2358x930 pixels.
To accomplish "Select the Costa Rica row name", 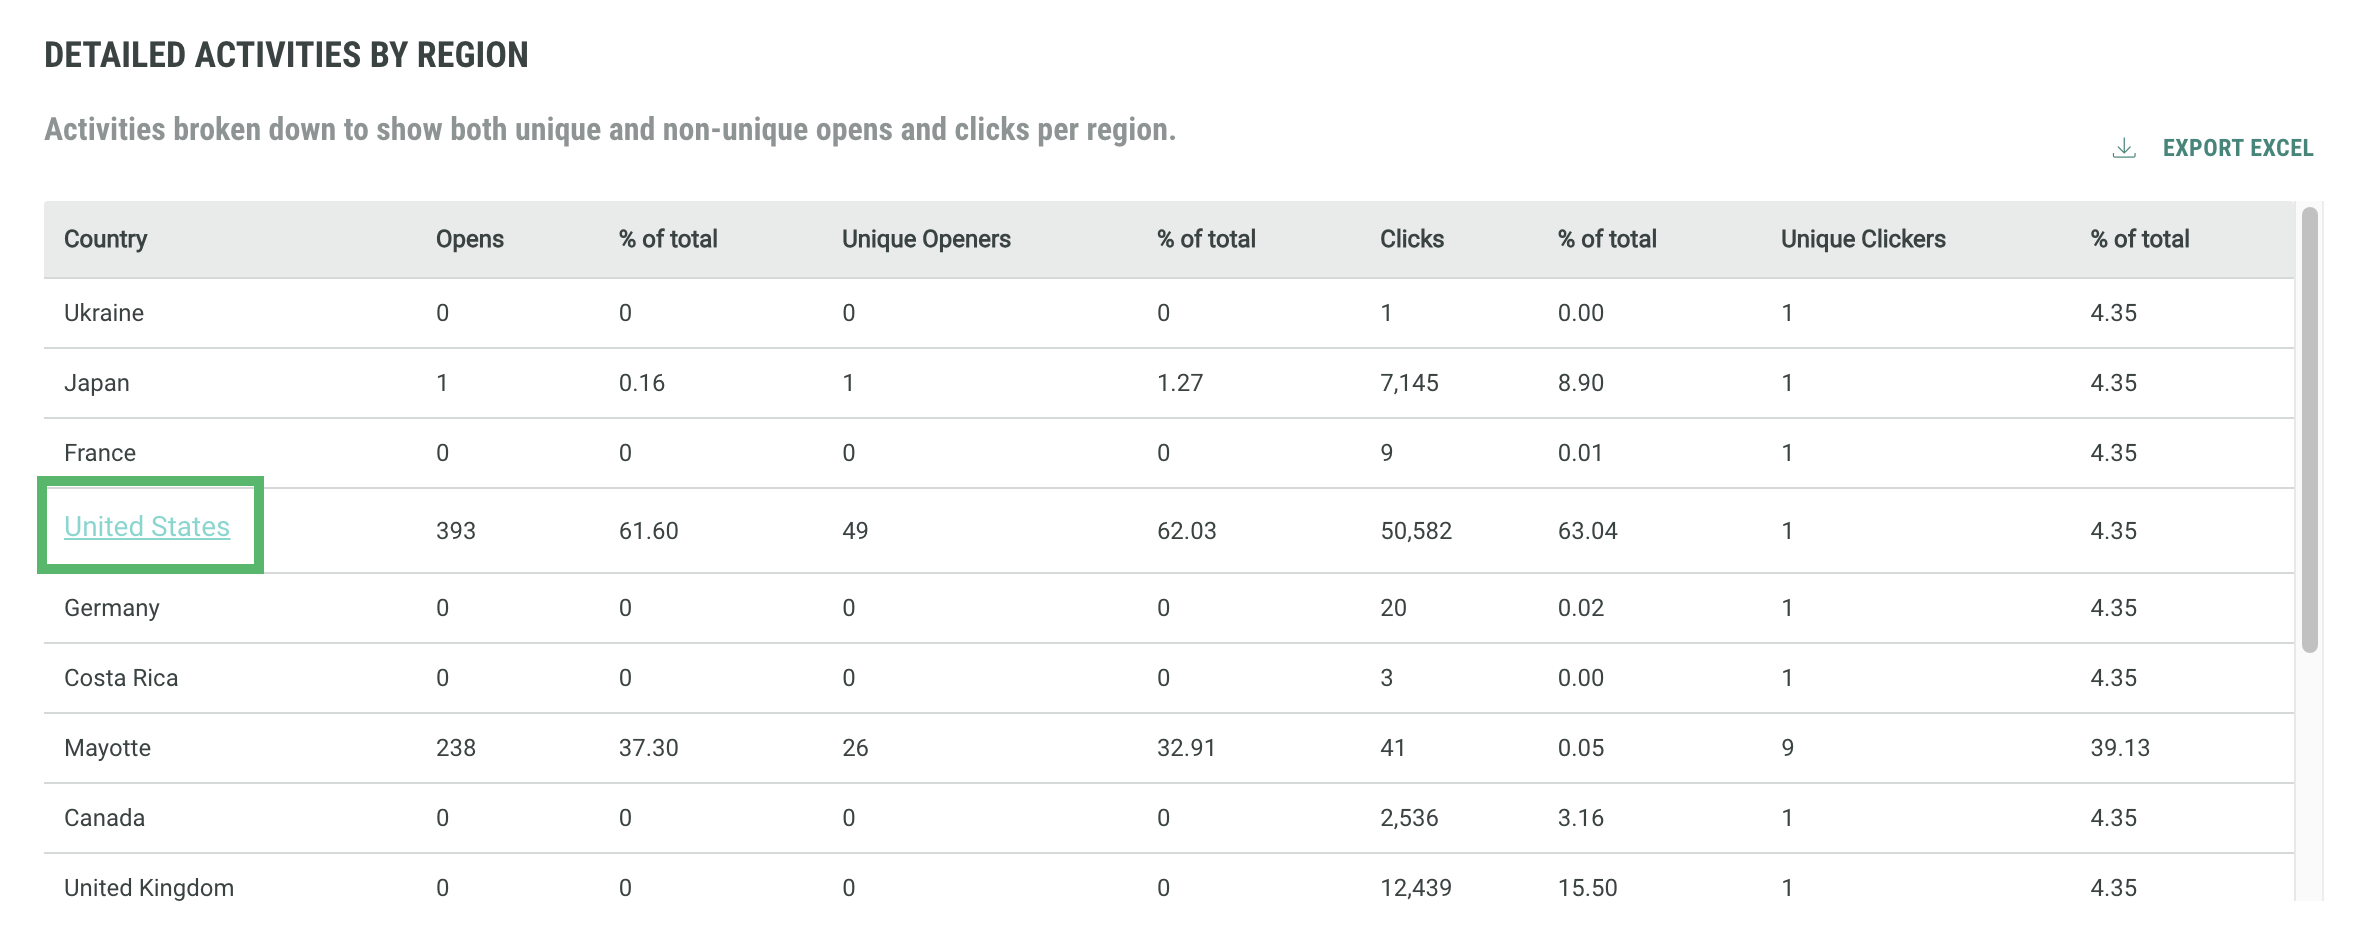I will (121, 679).
